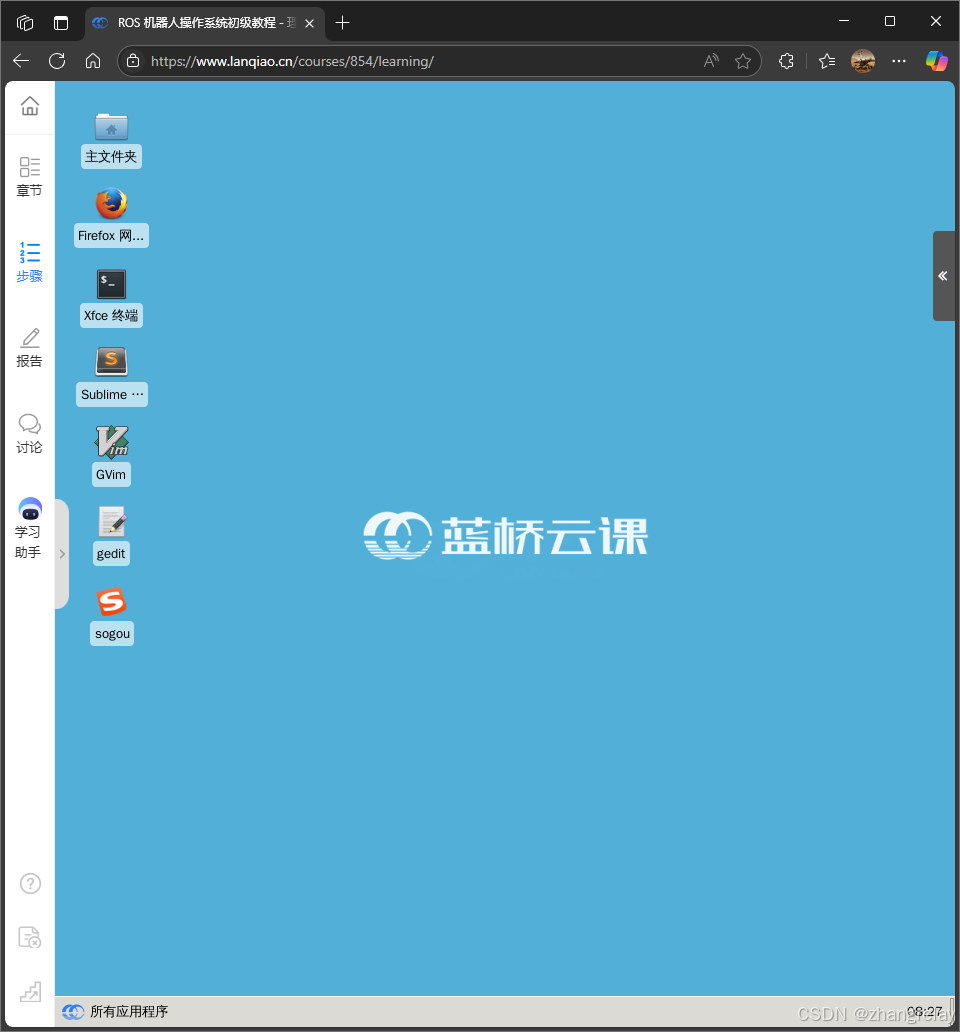This screenshot has height=1032, width=960.
Task: Refresh the browser page
Action: tap(57, 61)
